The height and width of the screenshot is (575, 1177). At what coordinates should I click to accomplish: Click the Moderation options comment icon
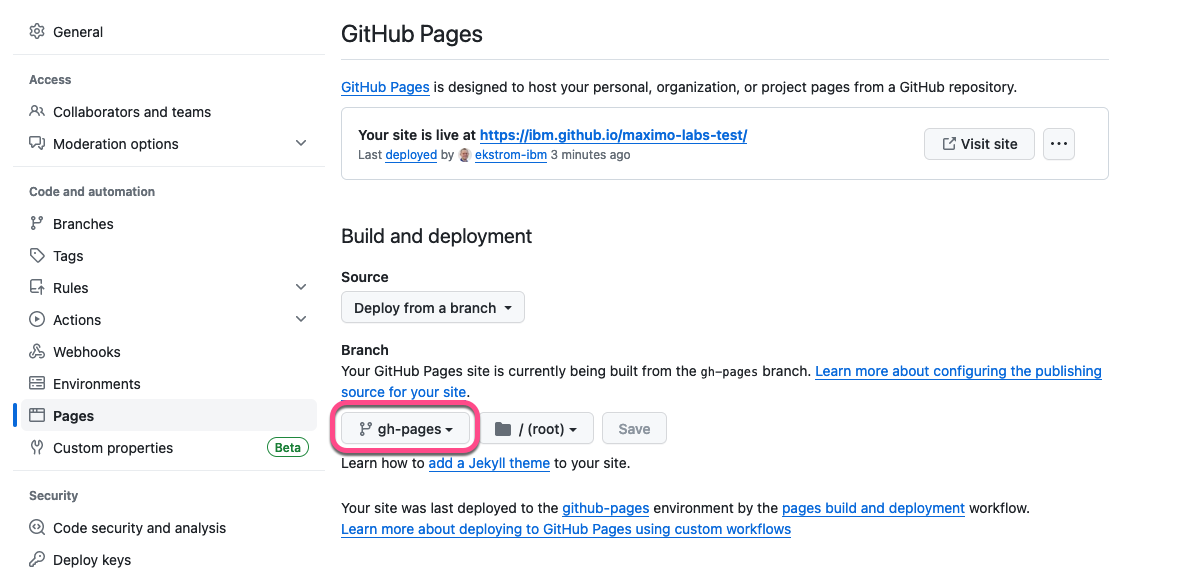(x=37, y=143)
